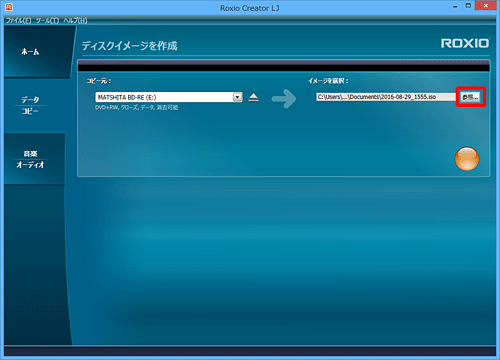Open the ヘルプ(H) menu
This screenshot has width=500, height=360.
pyautogui.click(x=75, y=21)
